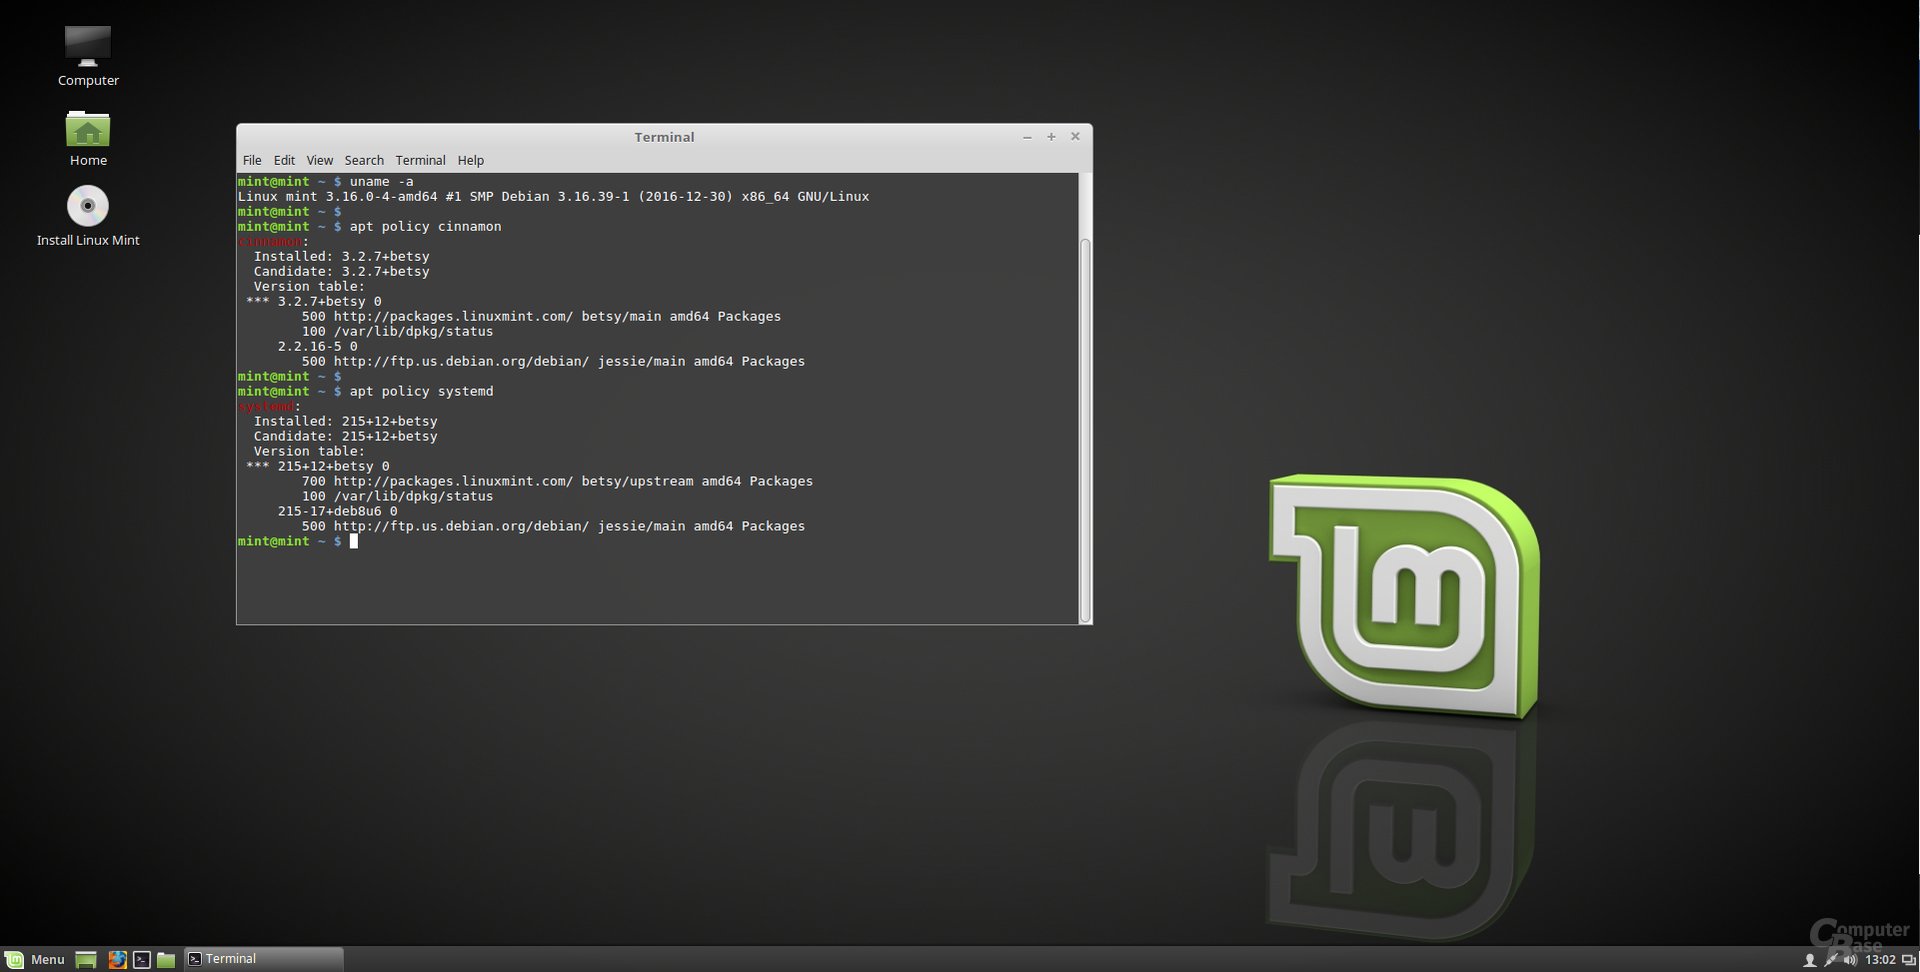Click the 'Linux mint 3.16.0-4-amd64' kernel output line

click(553, 197)
